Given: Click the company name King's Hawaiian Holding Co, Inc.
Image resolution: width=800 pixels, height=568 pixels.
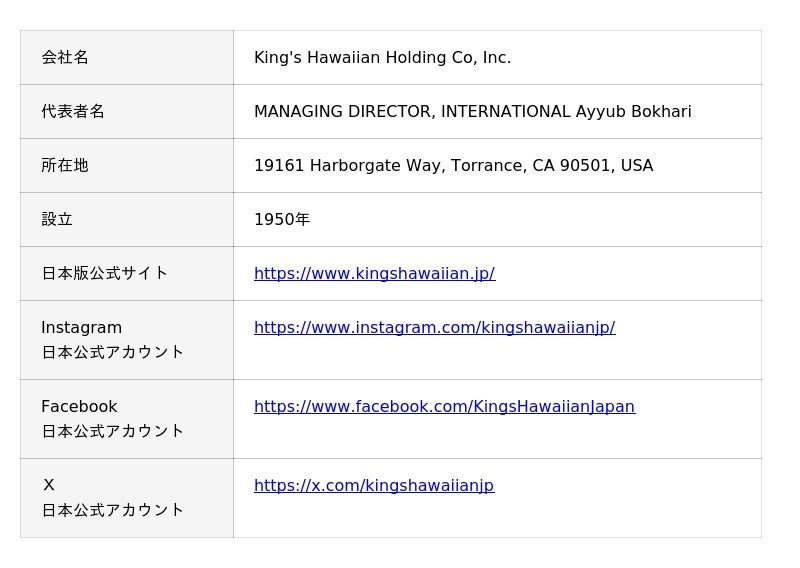Looking at the screenshot, I should [382, 58].
